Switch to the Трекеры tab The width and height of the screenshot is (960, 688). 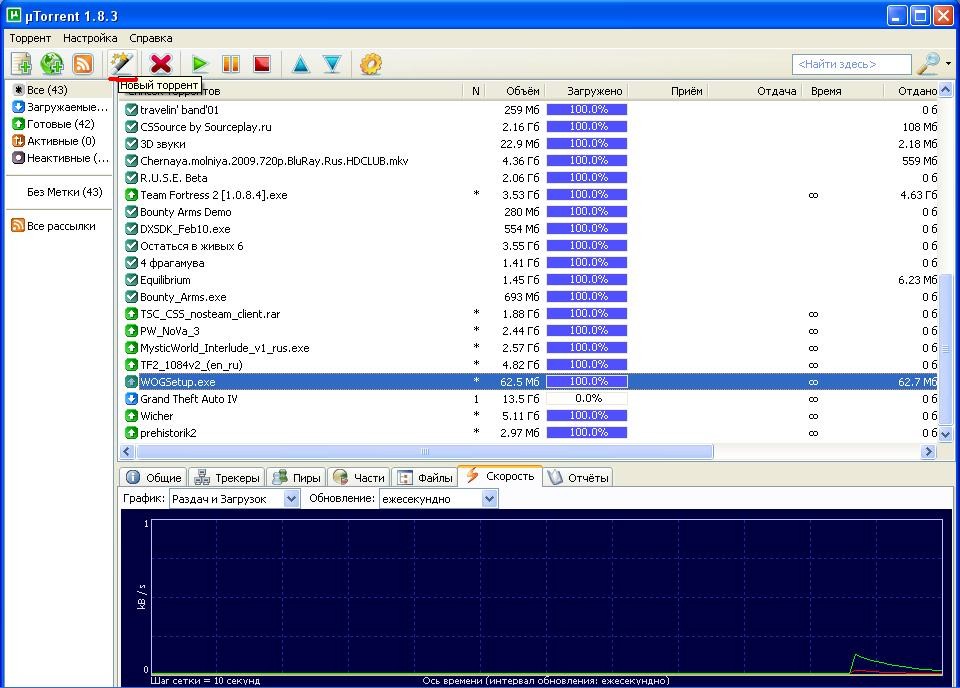click(x=227, y=477)
